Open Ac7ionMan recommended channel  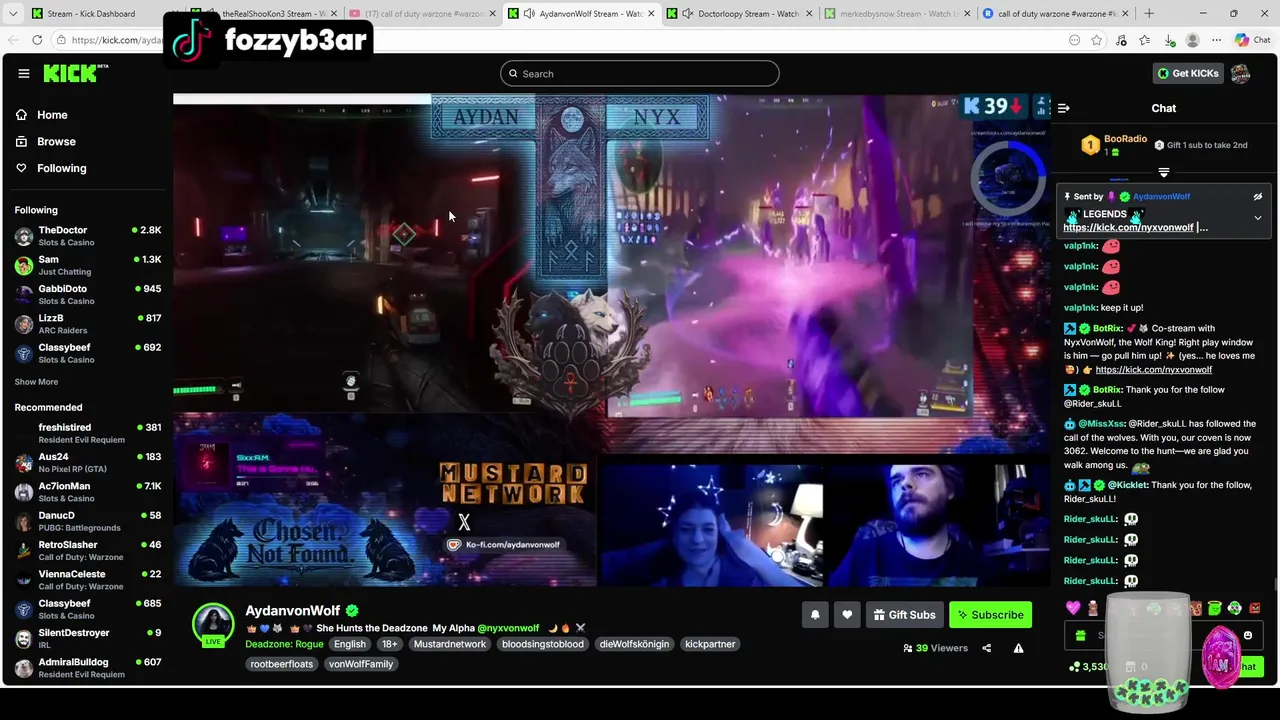coord(87,492)
